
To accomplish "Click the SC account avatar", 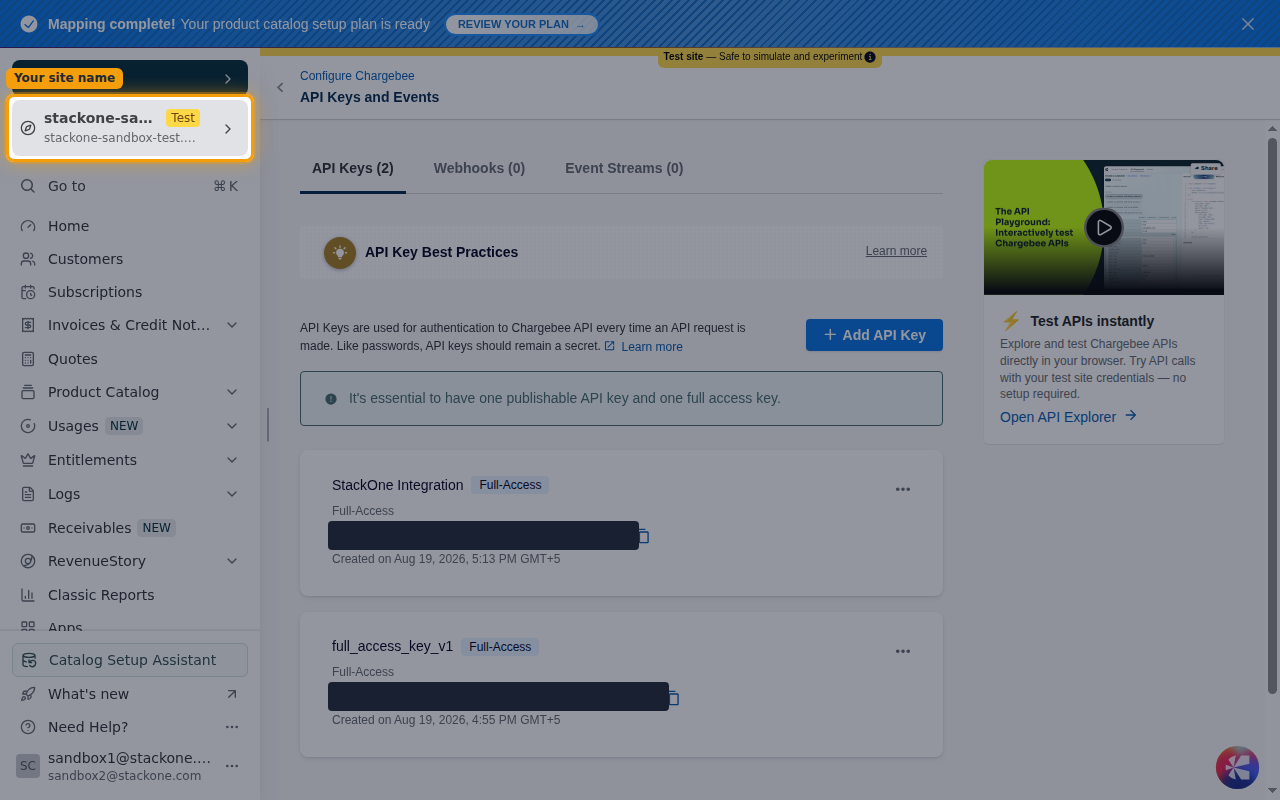I will click(x=28, y=766).
